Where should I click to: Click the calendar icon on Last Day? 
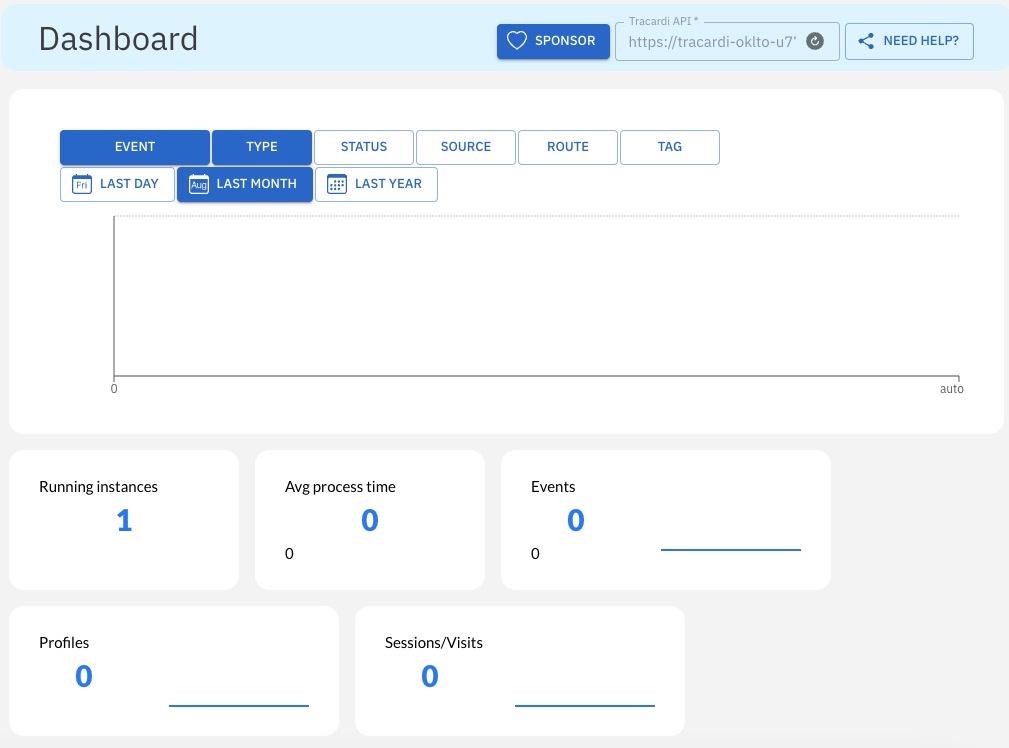click(x=82, y=184)
